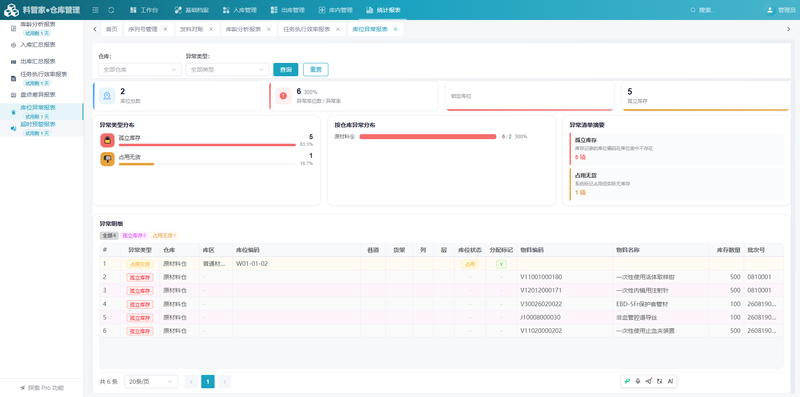
Task: Open 统计报表 menu
Action: [x=383, y=10]
